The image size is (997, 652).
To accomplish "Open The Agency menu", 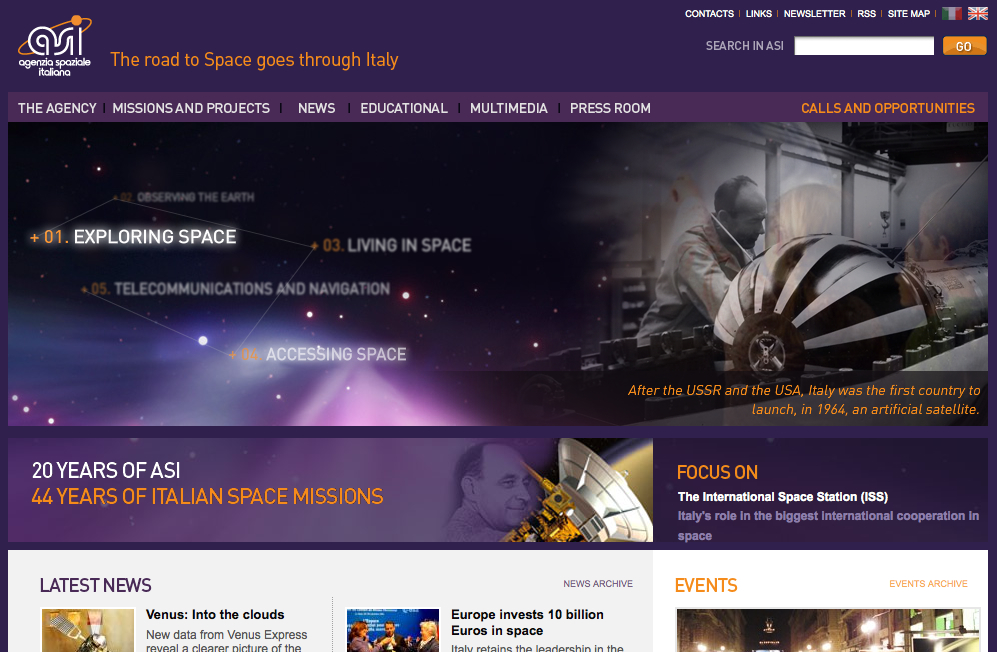I will pyautogui.click(x=57, y=108).
